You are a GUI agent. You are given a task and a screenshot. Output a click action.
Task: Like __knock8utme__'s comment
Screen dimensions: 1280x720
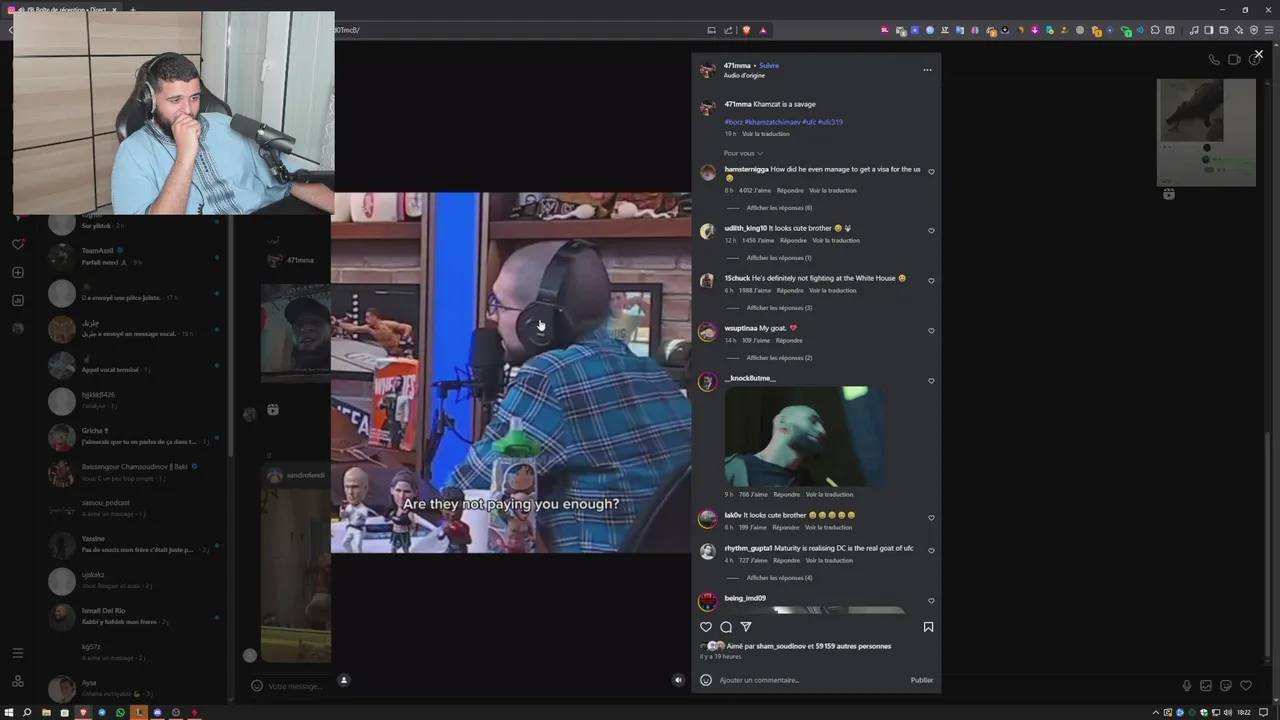931,381
